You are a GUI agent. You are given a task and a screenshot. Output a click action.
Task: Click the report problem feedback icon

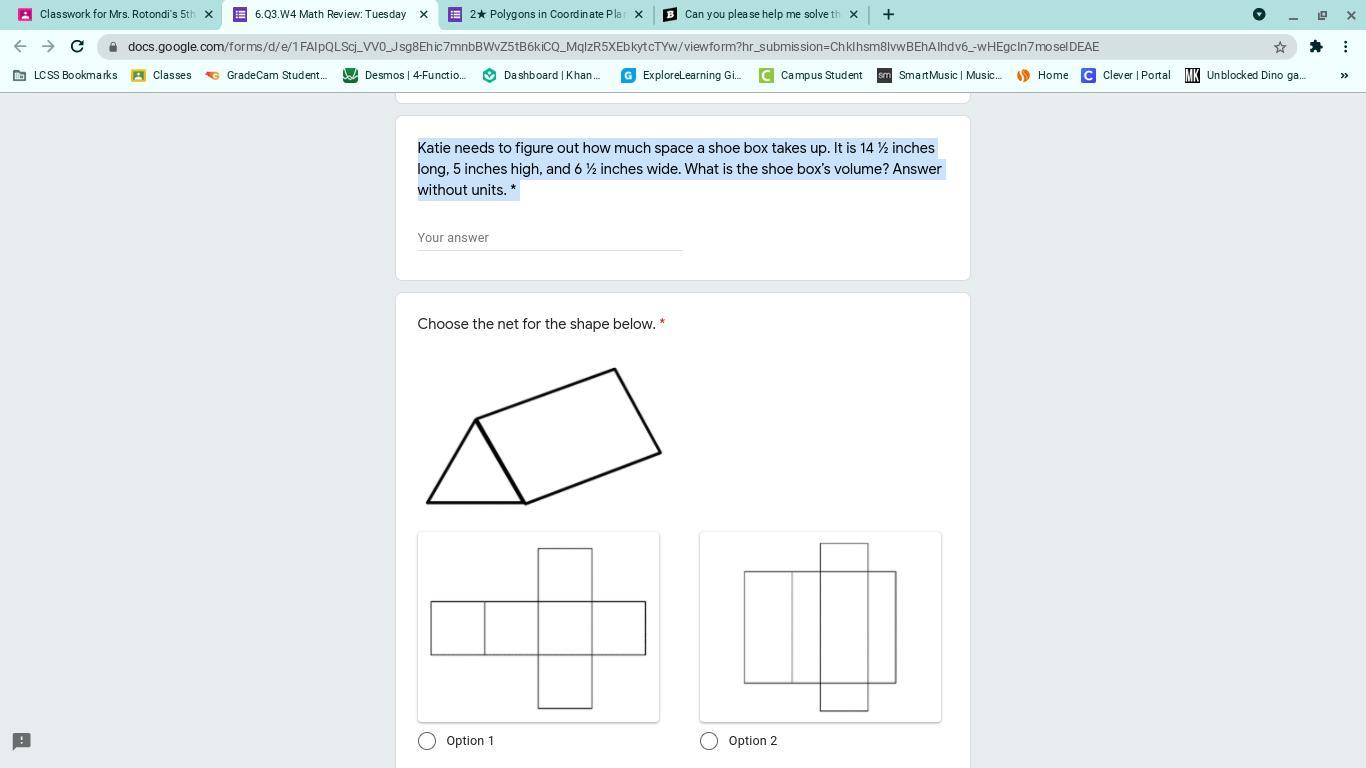[x=21, y=741]
